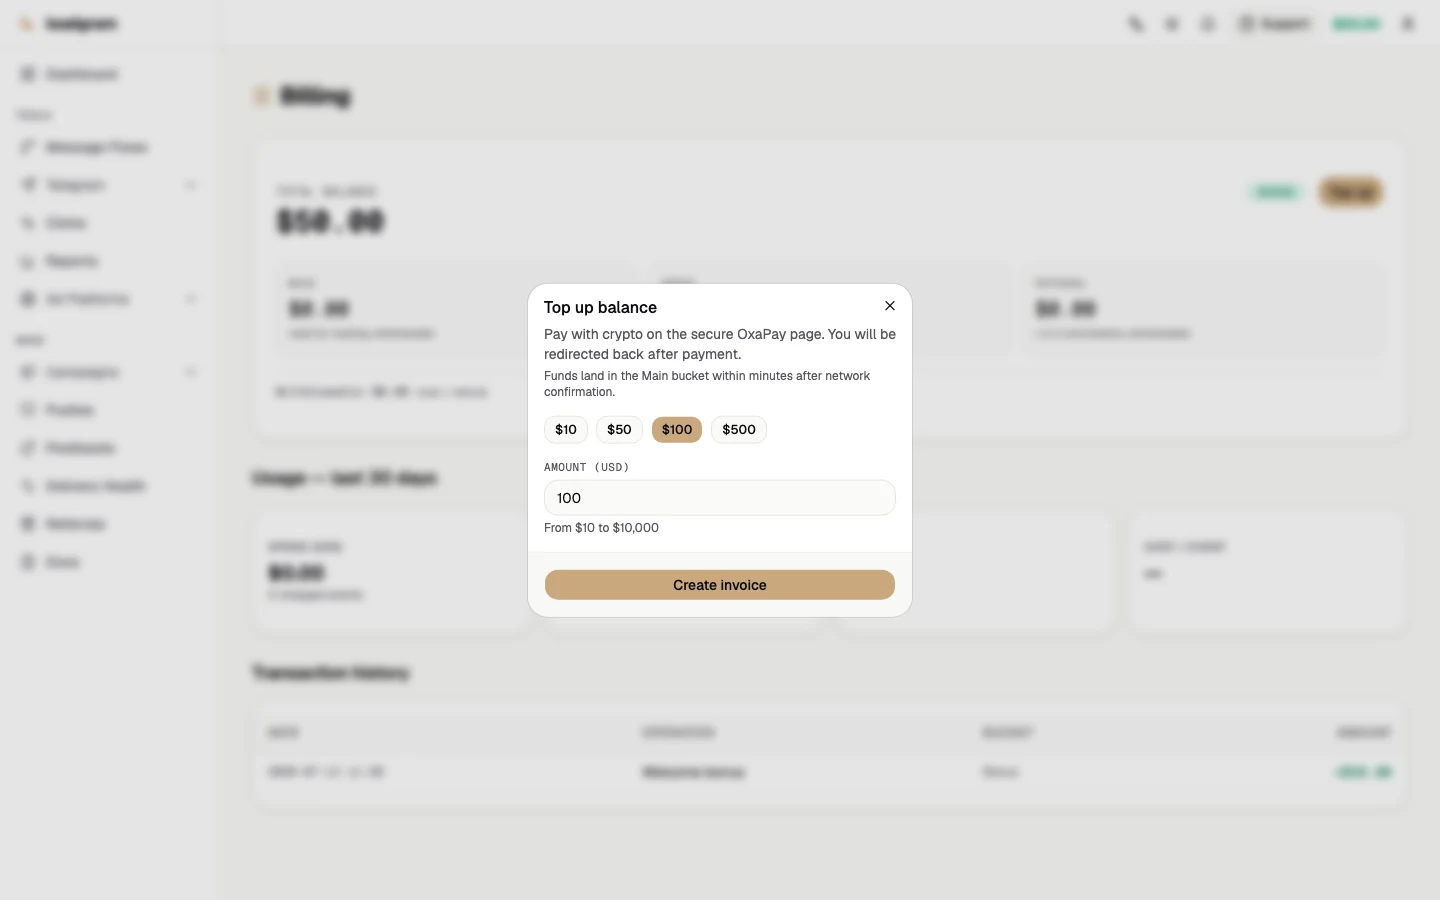Click the Proxies sidebar icon

(x=28, y=410)
